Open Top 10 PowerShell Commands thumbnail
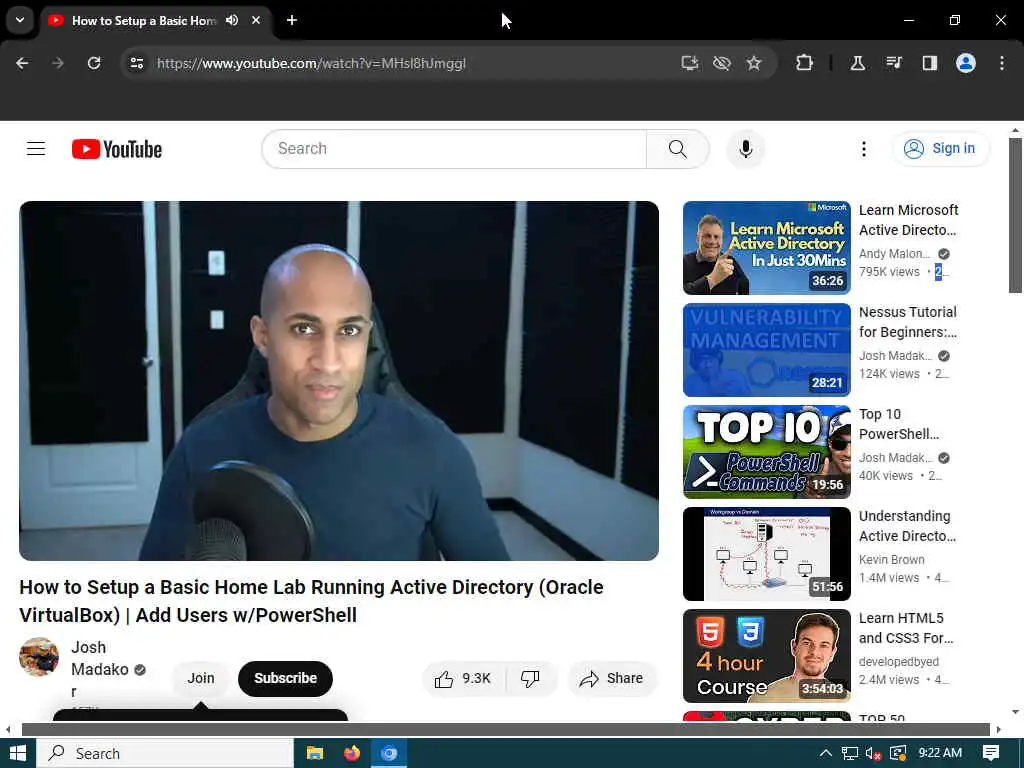Image resolution: width=1024 pixels, height=768 pixels. (767, 452)
